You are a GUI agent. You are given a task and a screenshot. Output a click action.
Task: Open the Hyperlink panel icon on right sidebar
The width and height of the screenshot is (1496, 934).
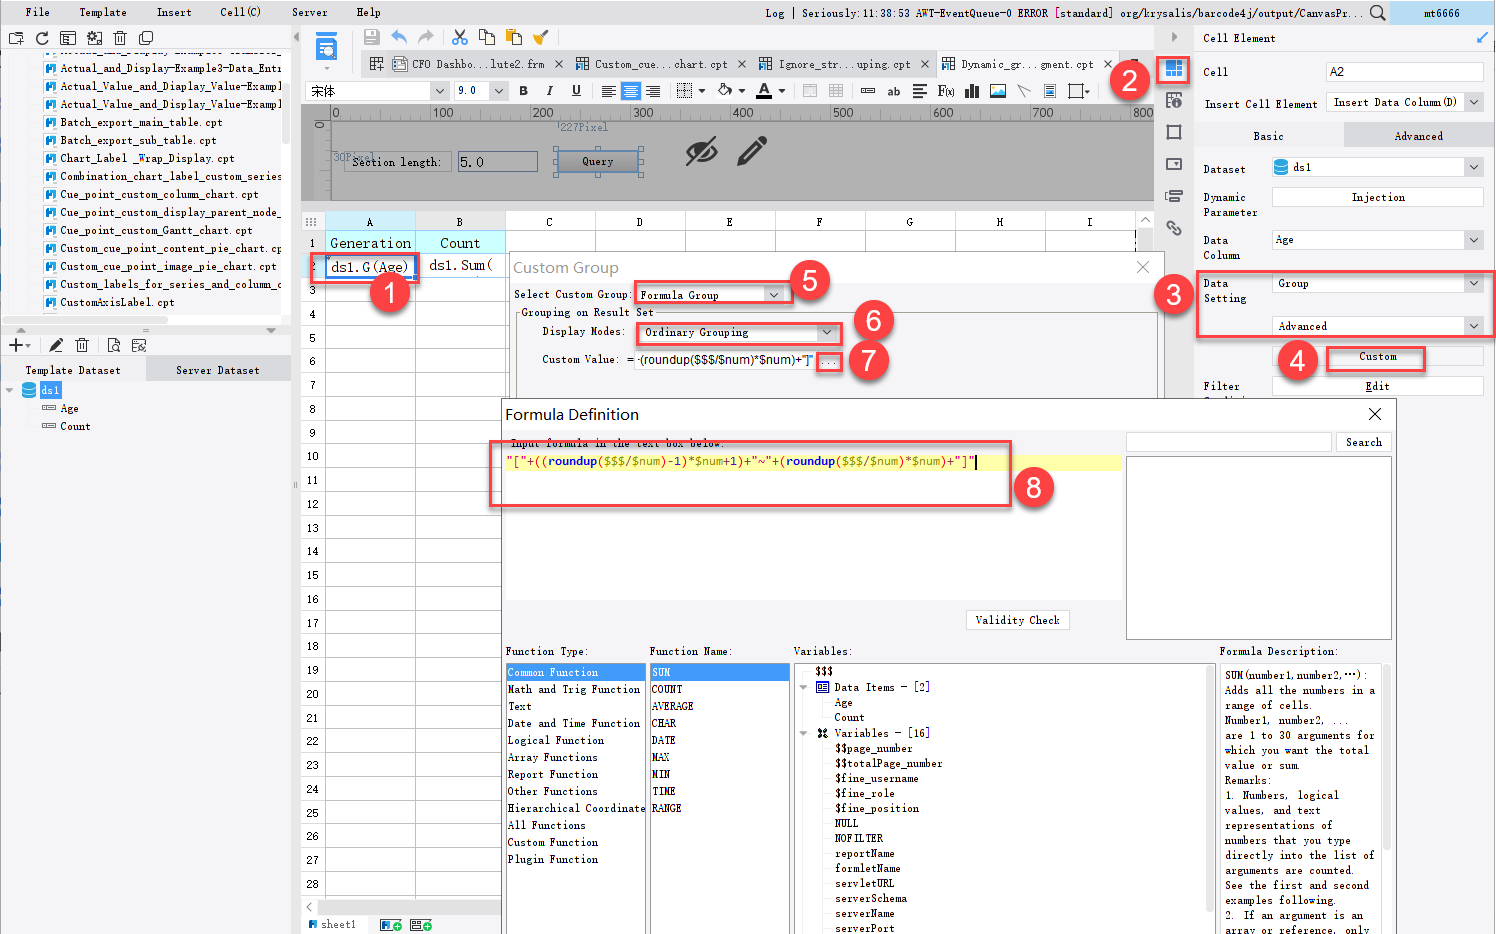coord(1174,228)
